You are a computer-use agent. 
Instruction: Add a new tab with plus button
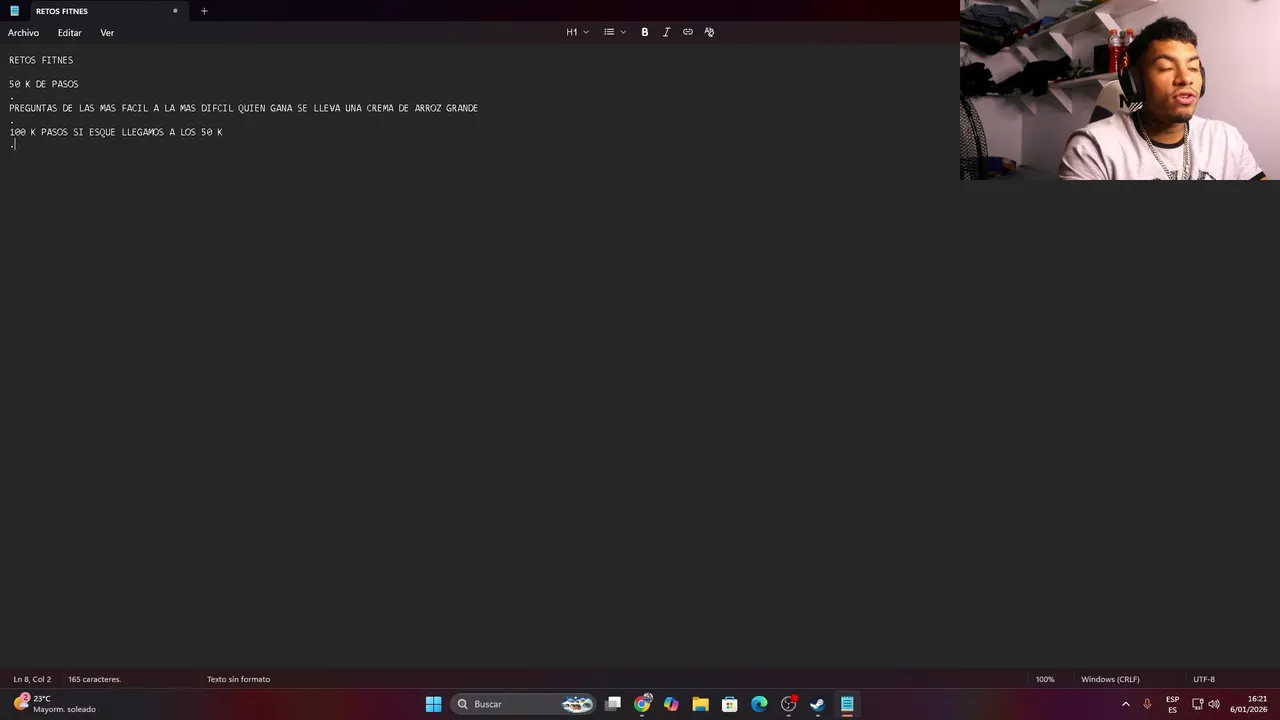204,11
